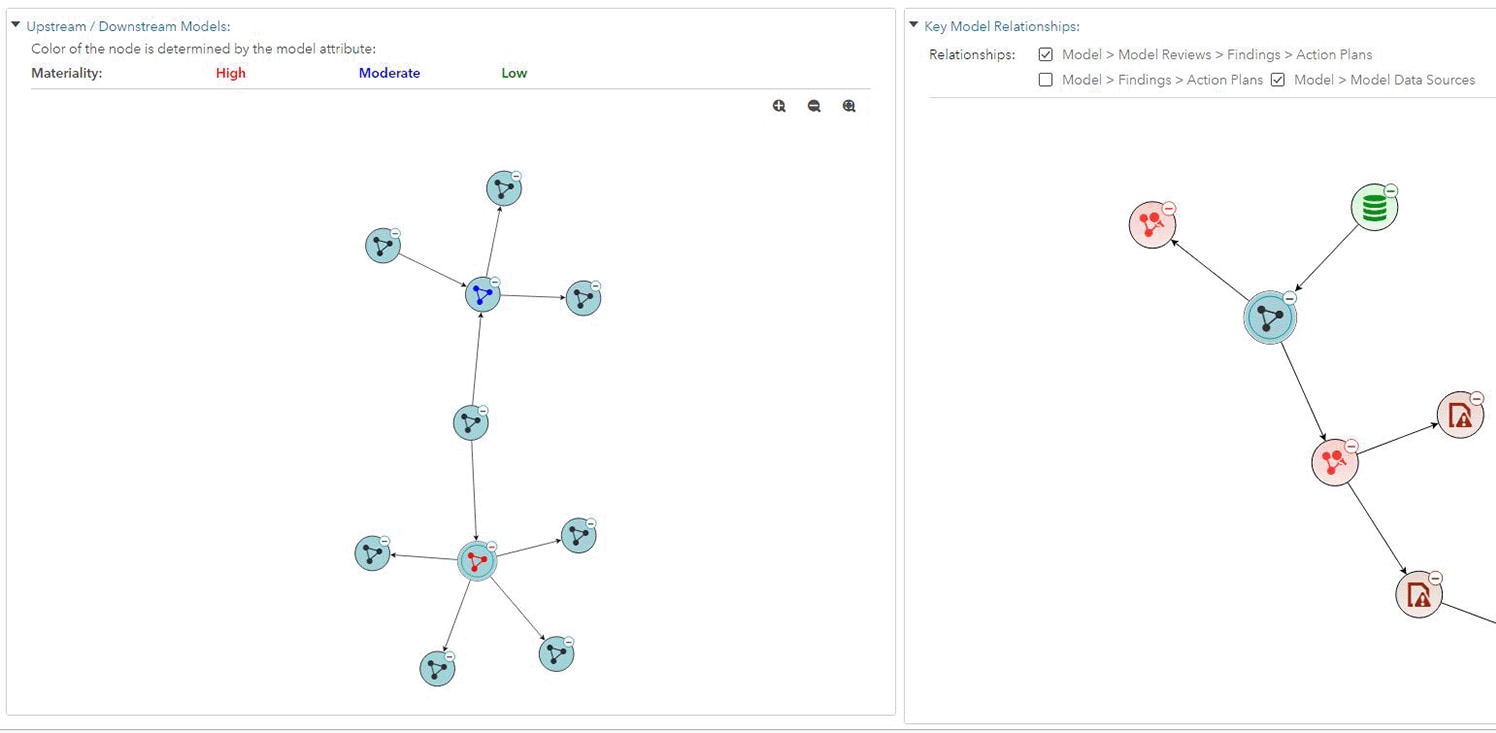Disable the Model > Model Data Sources checkbox

pyautogui.click(x=1278, y=79)
